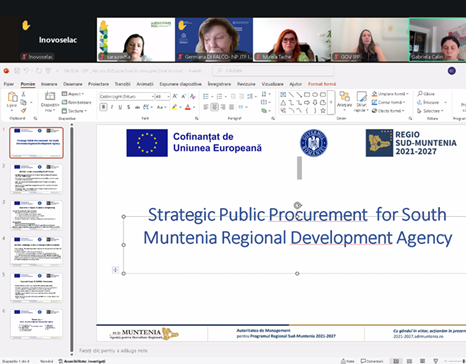The height and width of the screenshot is (364, 466).
Task: Open the font size dropdown
Action: tap(168, 96)
